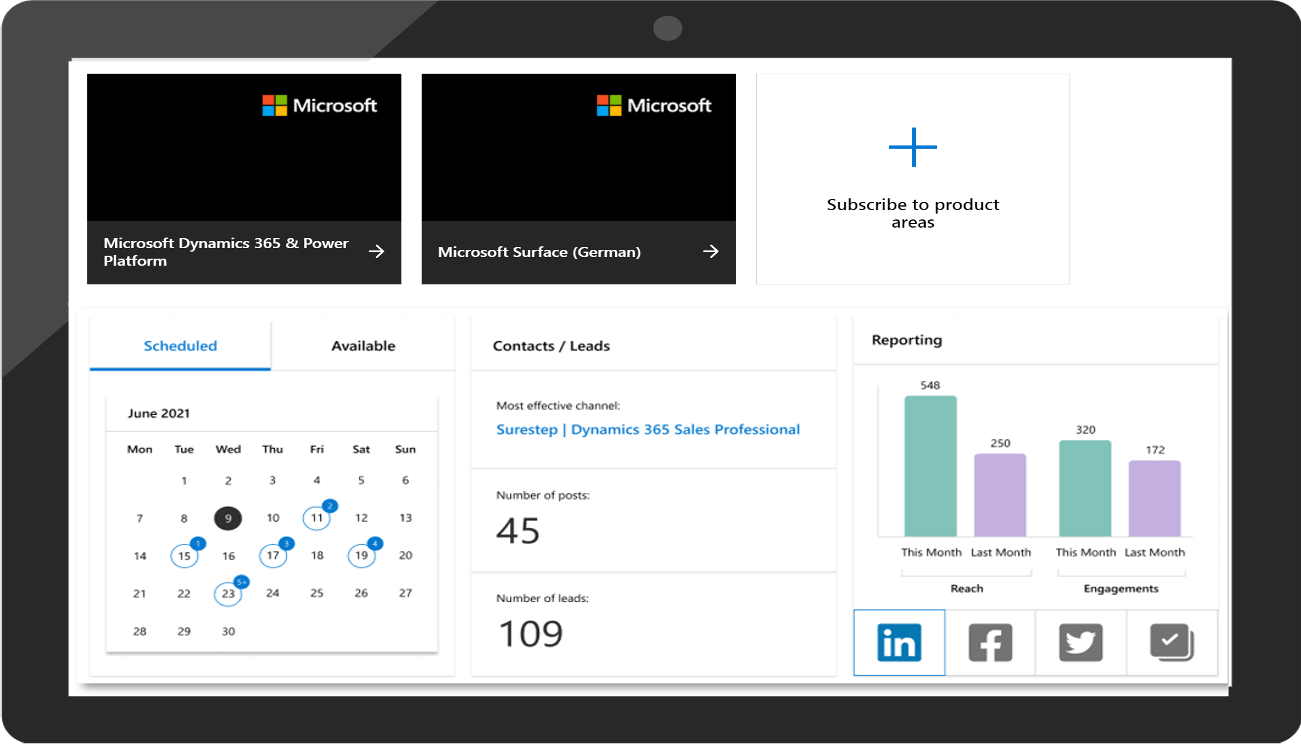Select June 17 with 3 scheduled posts
Screen dimensions: 1301x747
[x=272, y=556]
